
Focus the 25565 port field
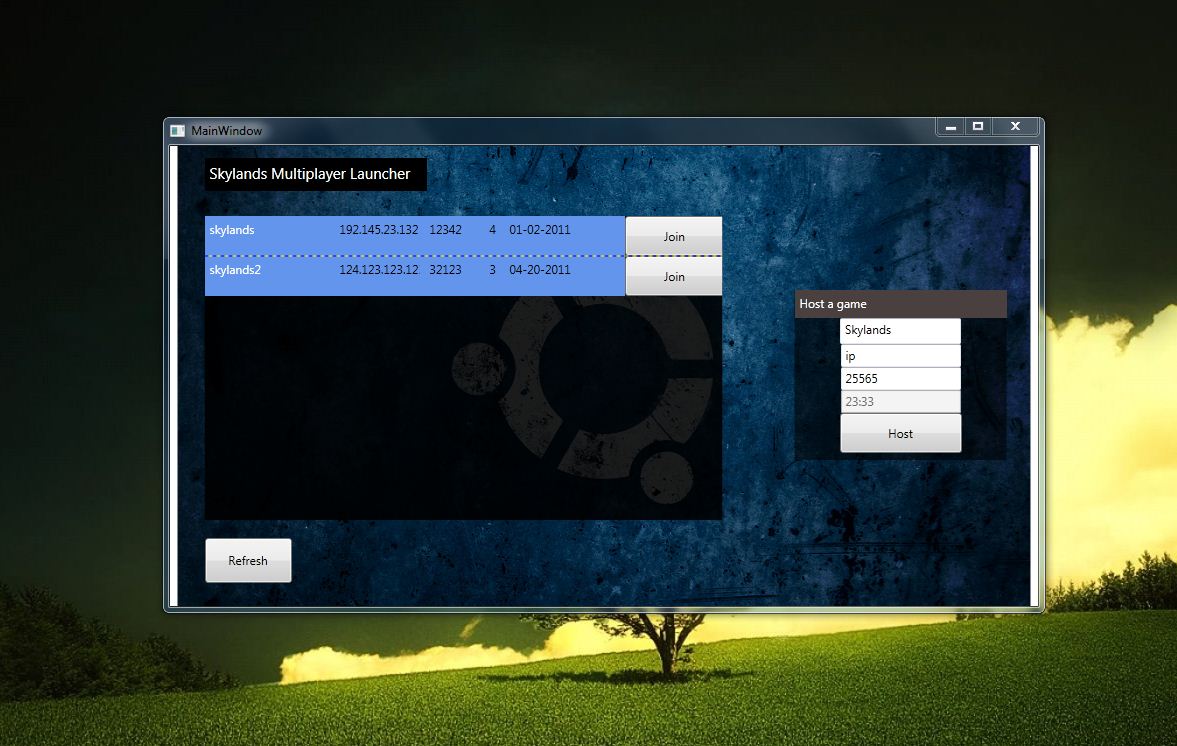point(900,379)
